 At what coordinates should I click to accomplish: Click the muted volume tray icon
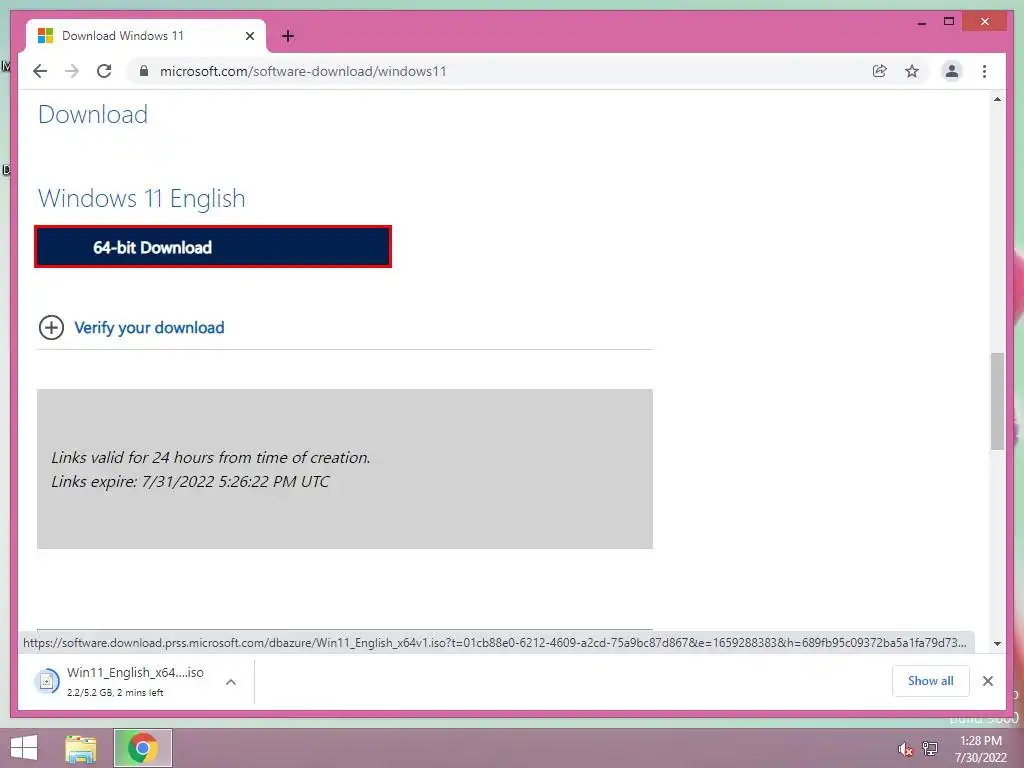click(905, 749)
